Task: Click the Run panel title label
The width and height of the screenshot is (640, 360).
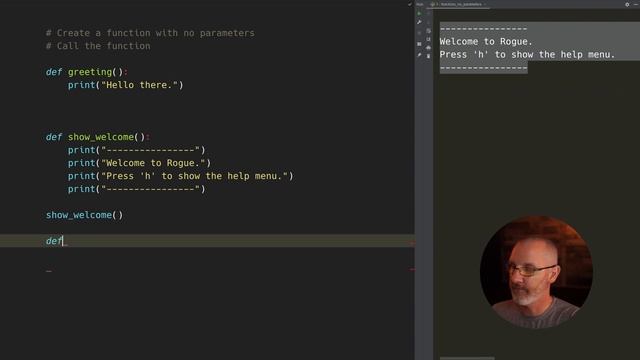Action: coord(420,4)
